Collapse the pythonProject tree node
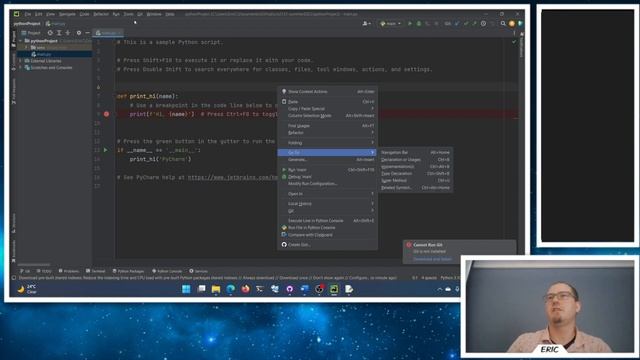The height and width of the screenshot is (360, 640). coord(21,41)
